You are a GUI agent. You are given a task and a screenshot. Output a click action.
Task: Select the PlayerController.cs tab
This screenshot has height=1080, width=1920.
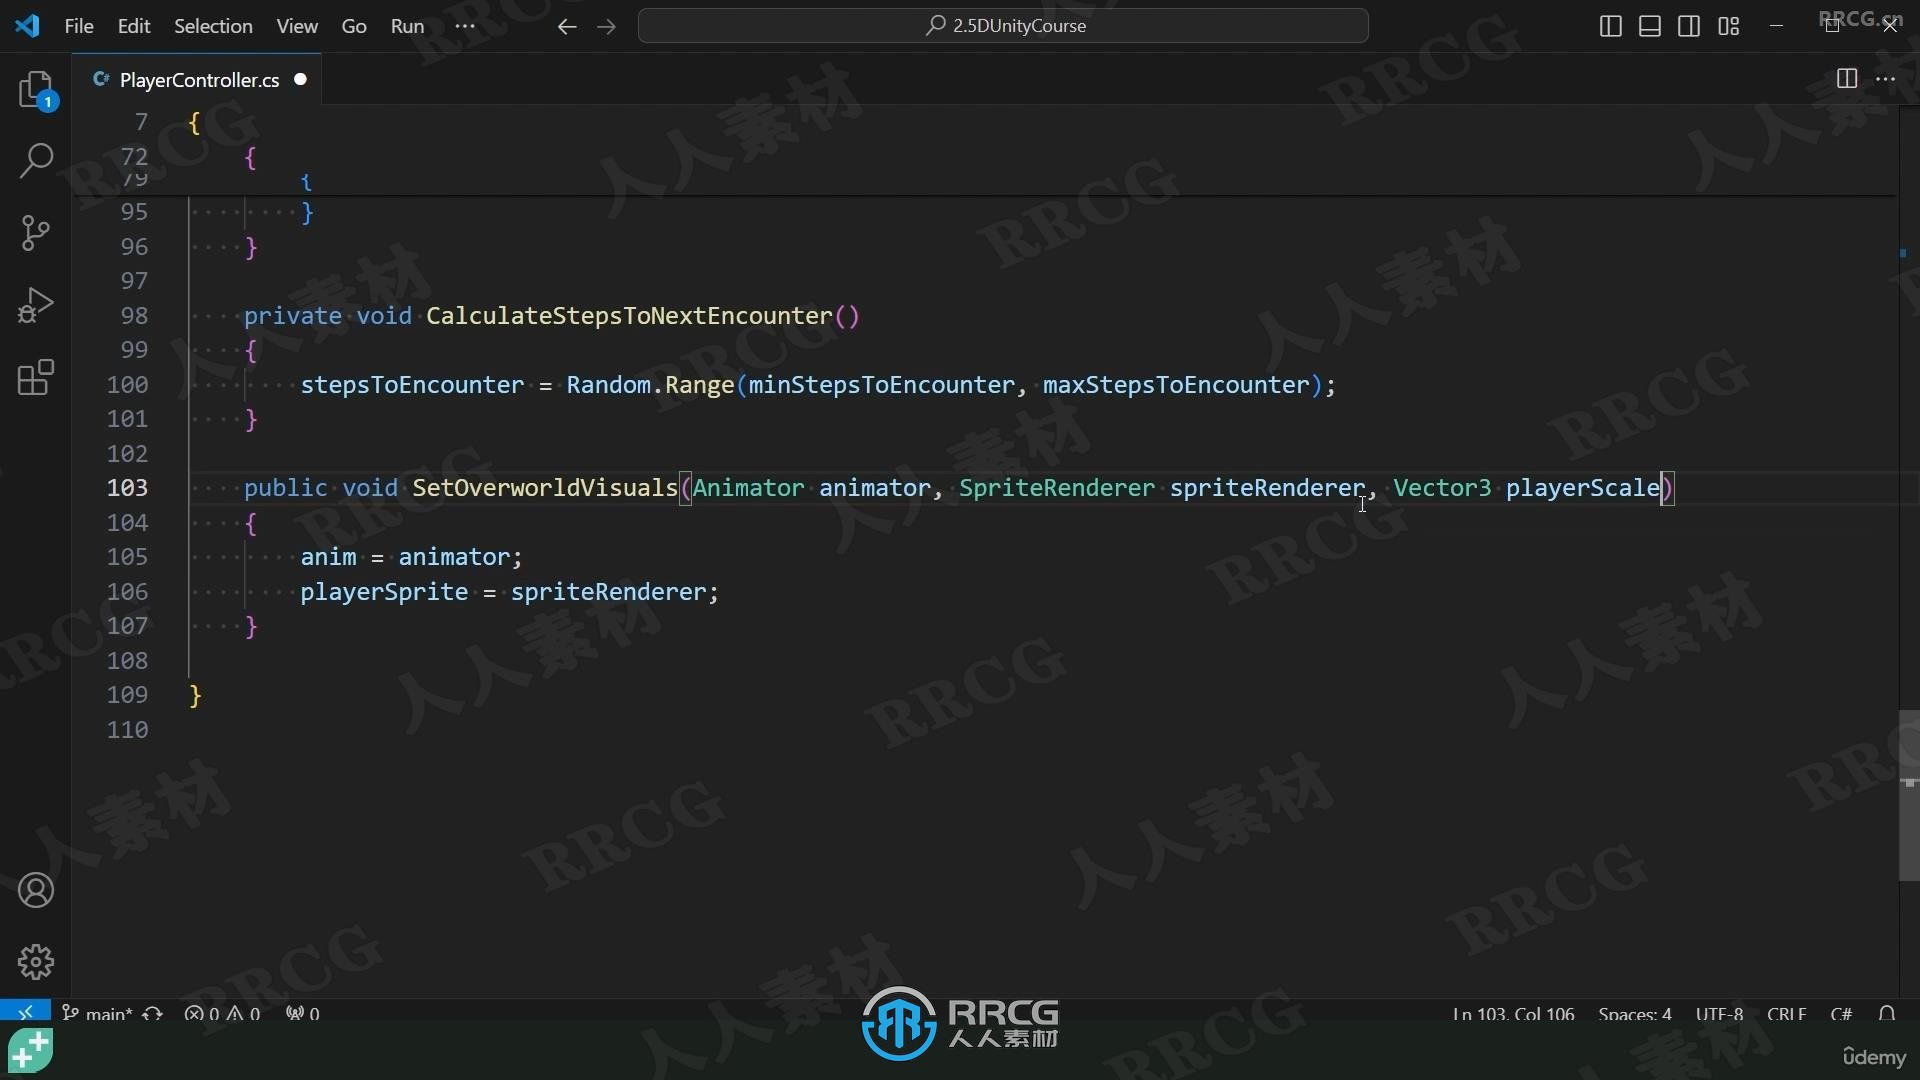pyautogui.click(x=199, y=80)
